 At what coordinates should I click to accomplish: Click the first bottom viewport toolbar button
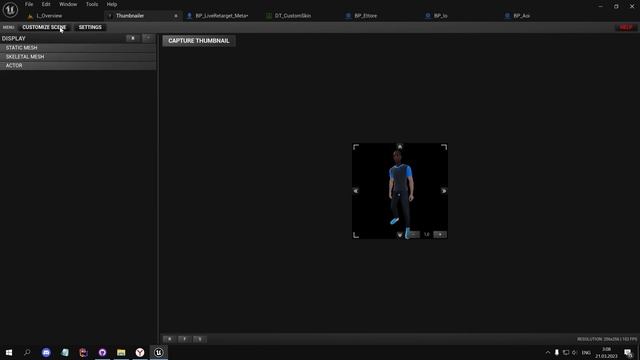169,339
